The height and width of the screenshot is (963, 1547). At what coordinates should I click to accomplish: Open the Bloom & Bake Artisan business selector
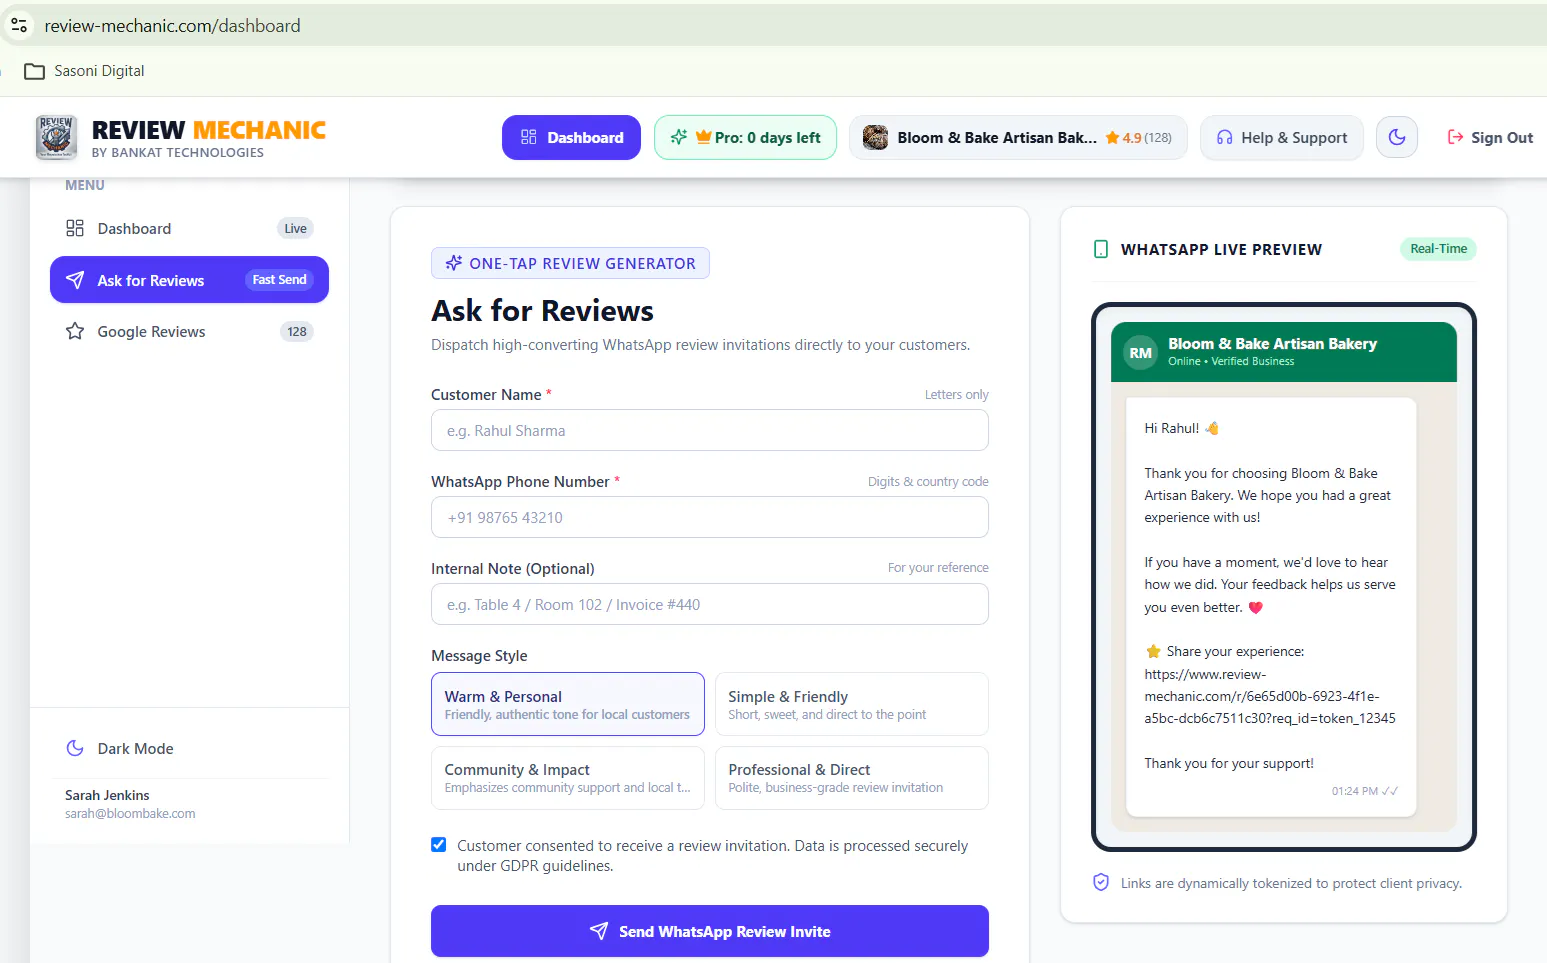[1018, 137]
